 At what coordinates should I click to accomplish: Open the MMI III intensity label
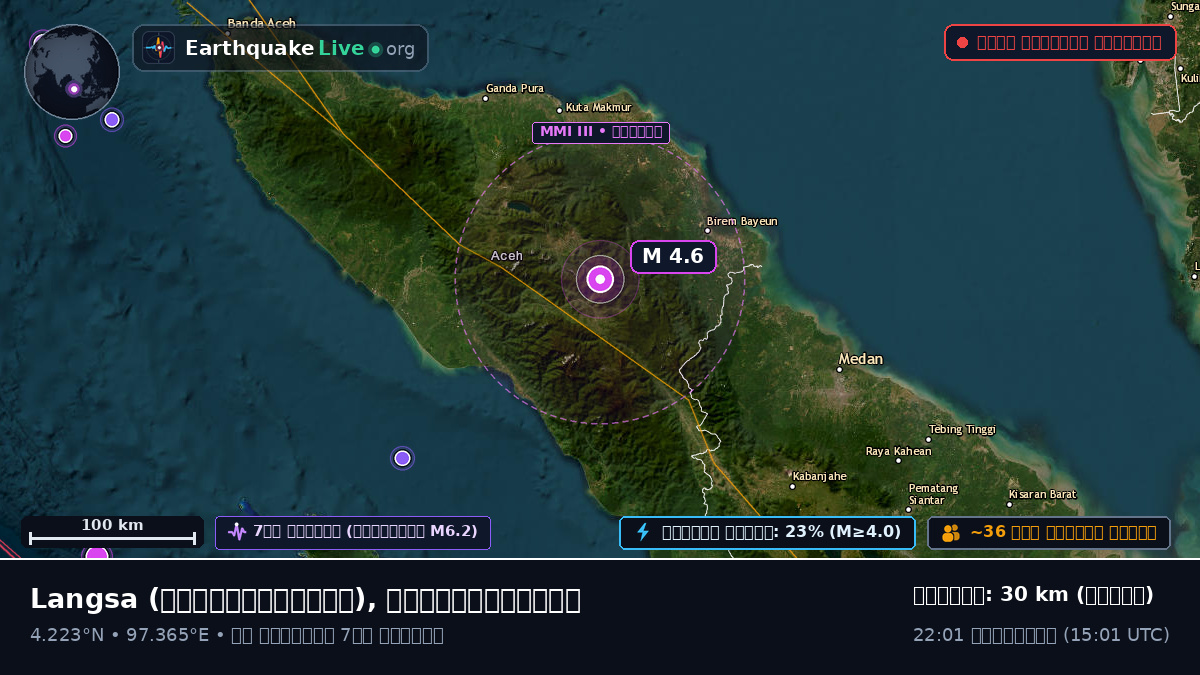[600, 132]
